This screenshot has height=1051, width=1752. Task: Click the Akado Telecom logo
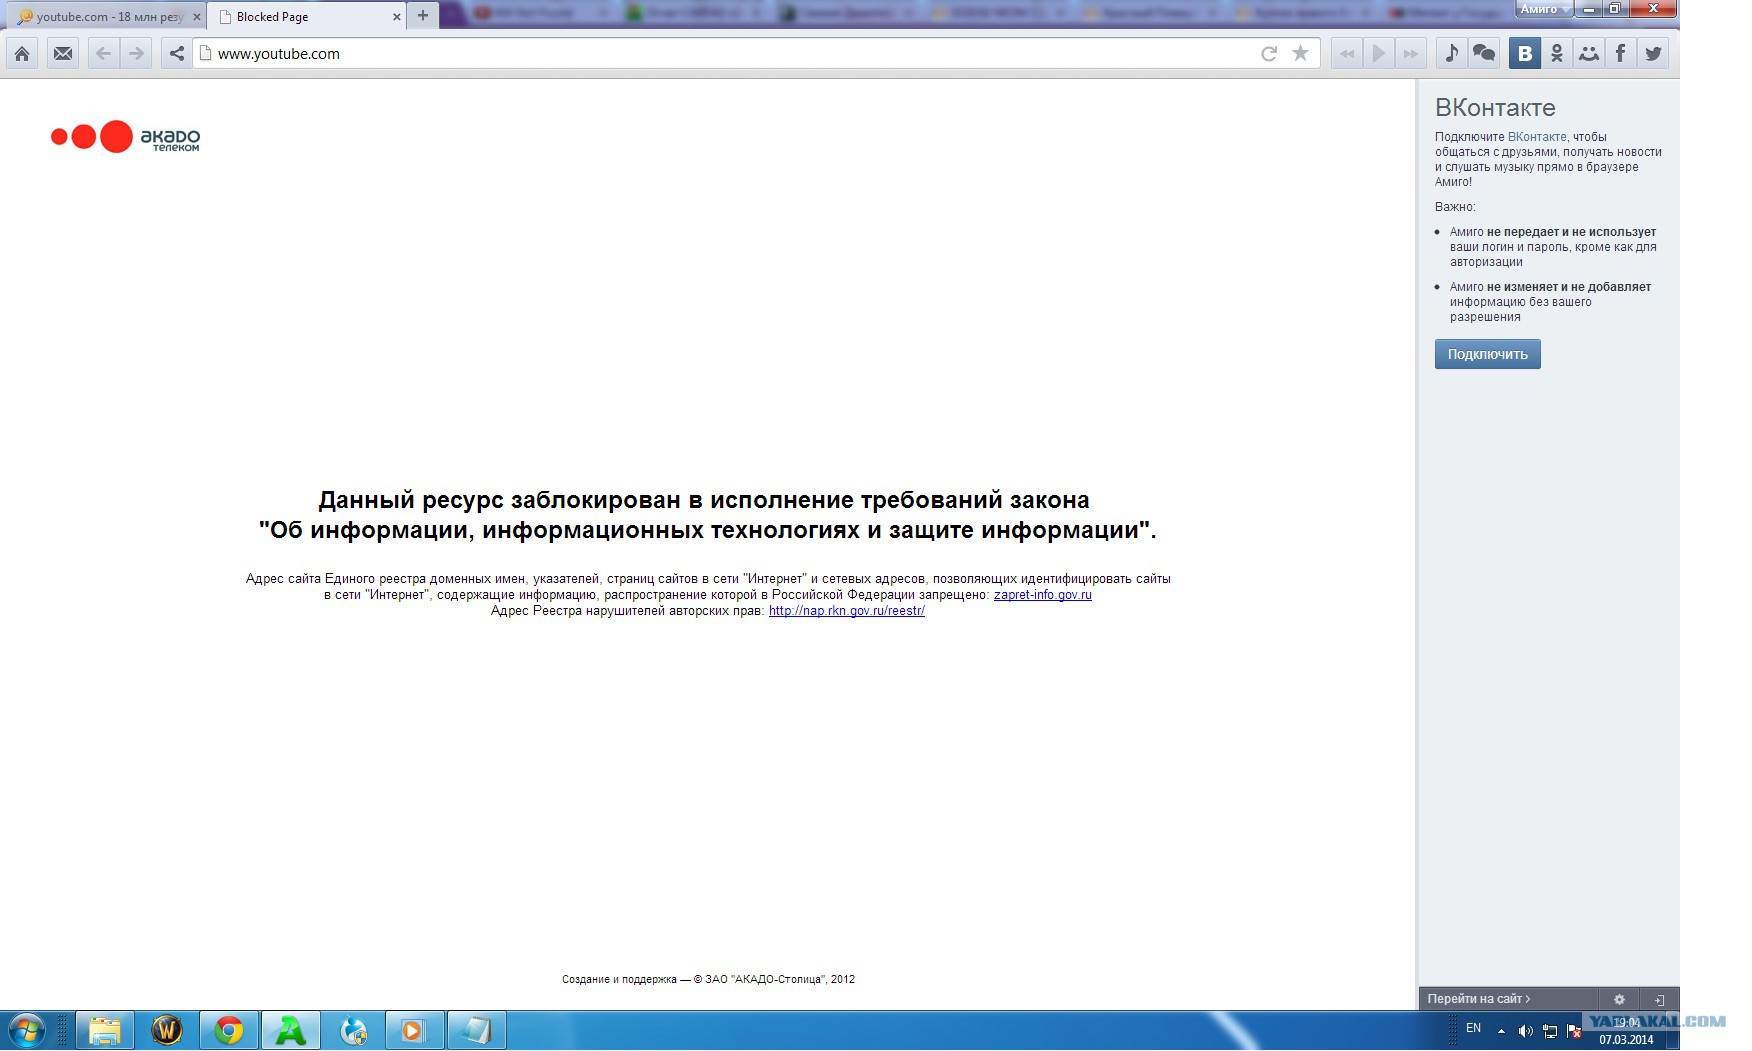tap(126, 137)
